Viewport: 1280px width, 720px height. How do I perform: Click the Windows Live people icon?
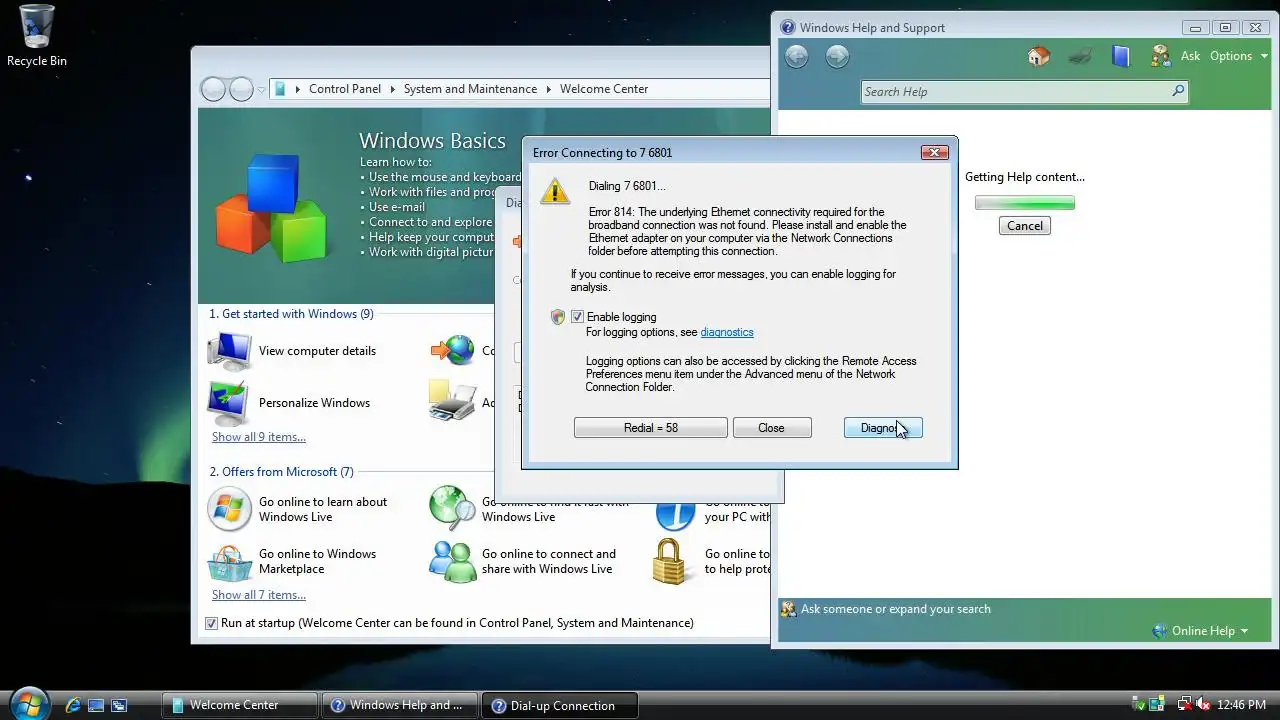pyautogui.click(x=453, y=562)
